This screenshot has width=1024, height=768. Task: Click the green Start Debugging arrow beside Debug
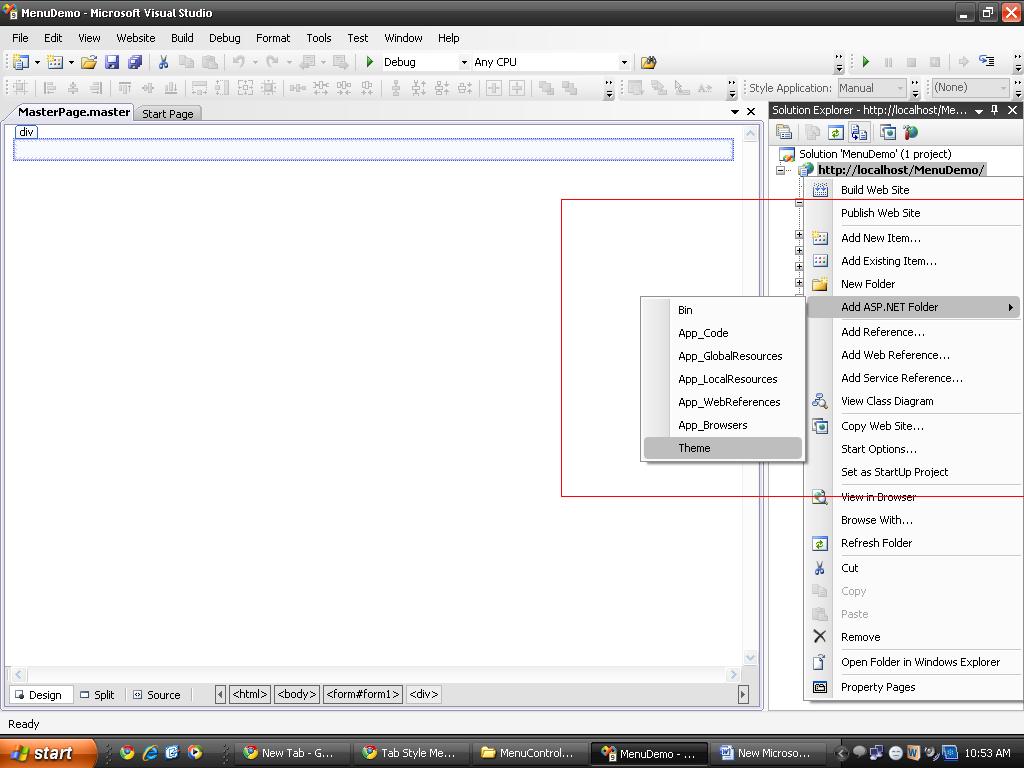(370, 62)
